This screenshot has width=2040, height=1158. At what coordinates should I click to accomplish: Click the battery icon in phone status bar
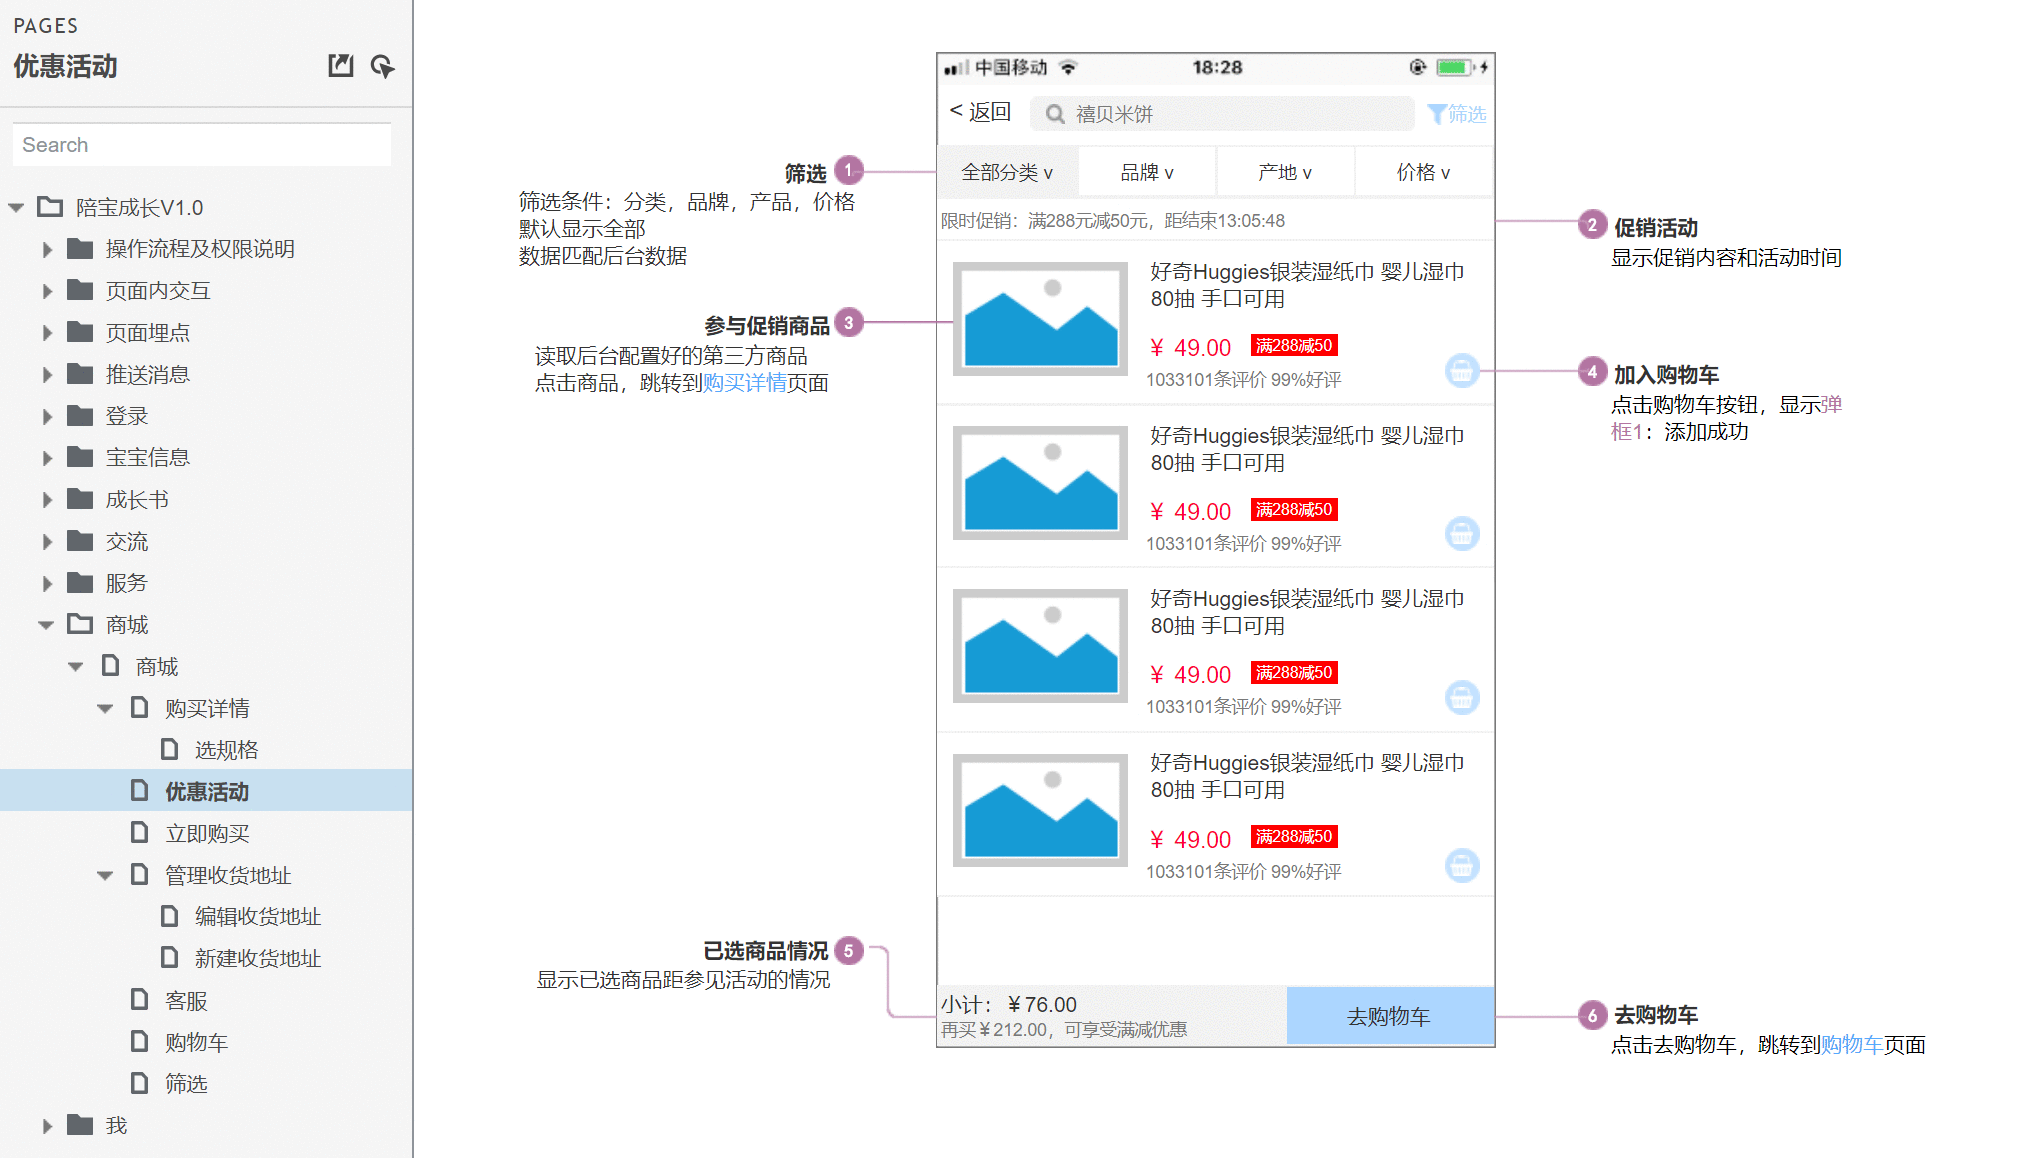pos(1455,67)
